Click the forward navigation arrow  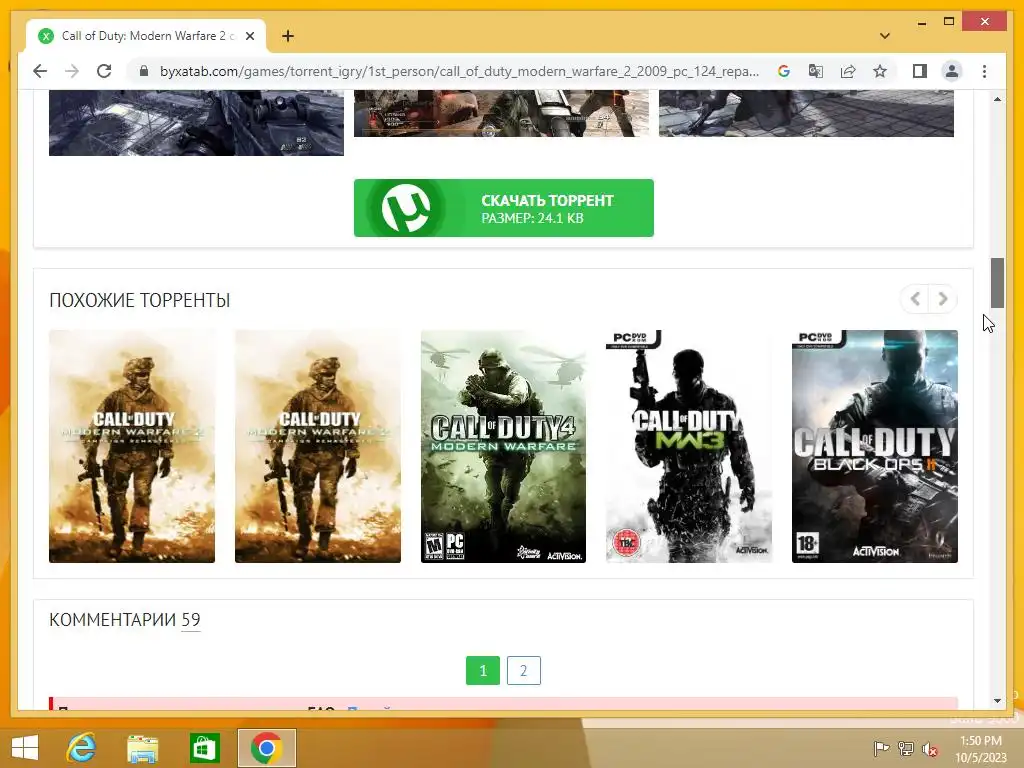click(x=72, y=71)
